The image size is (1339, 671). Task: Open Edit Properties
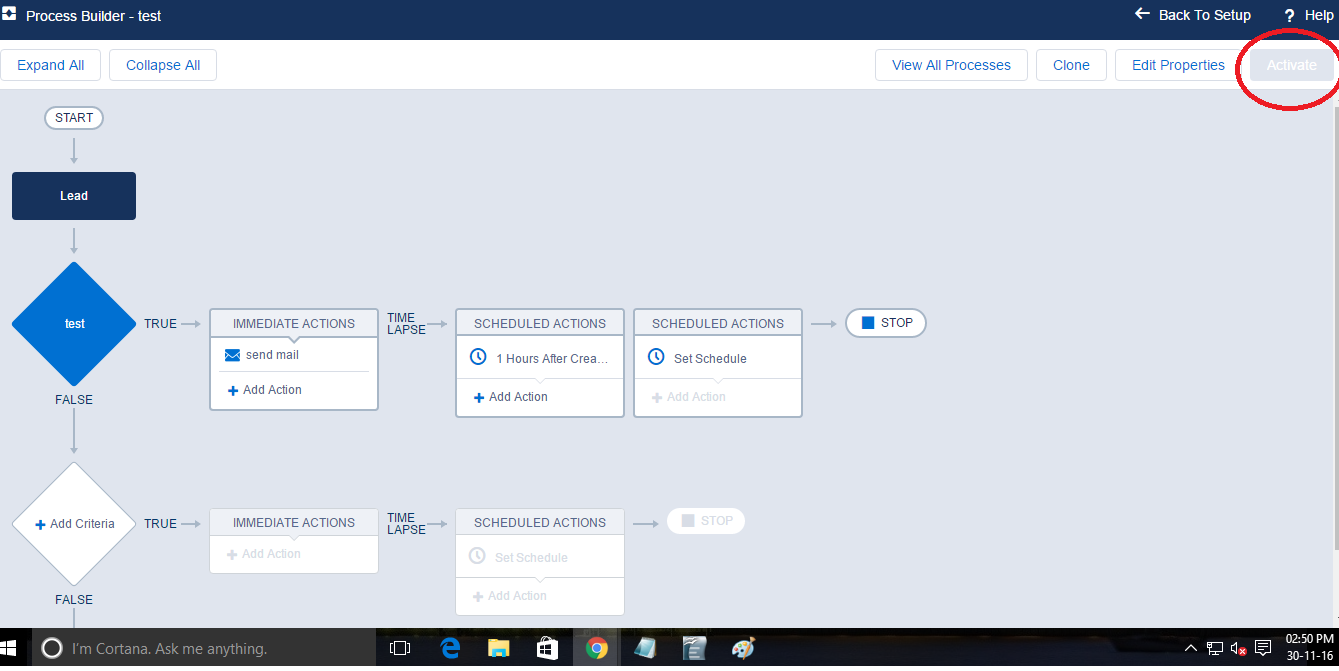(1178, 65)
